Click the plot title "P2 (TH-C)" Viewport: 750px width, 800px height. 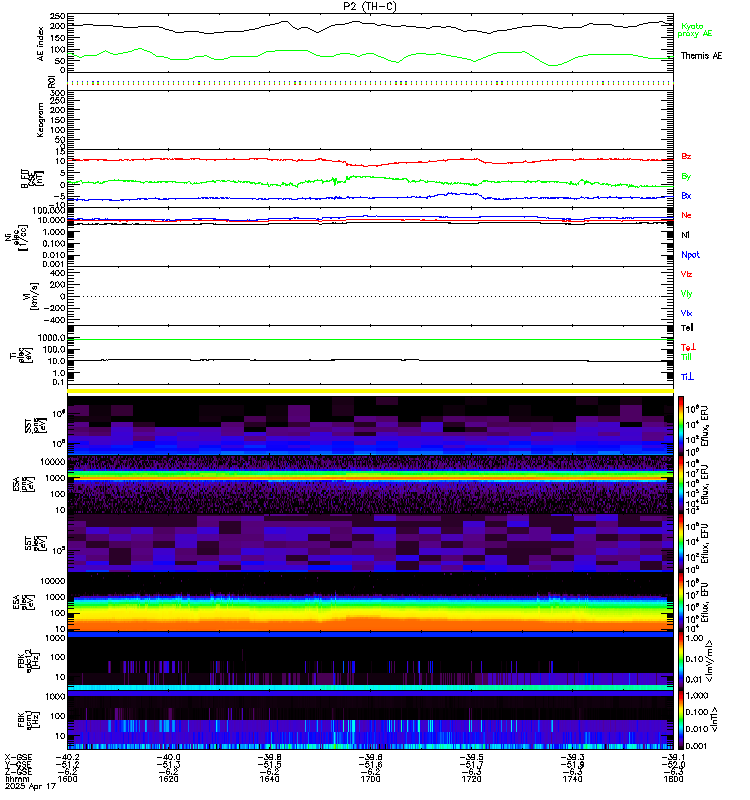pyautogui.click(x=369, y=6)
